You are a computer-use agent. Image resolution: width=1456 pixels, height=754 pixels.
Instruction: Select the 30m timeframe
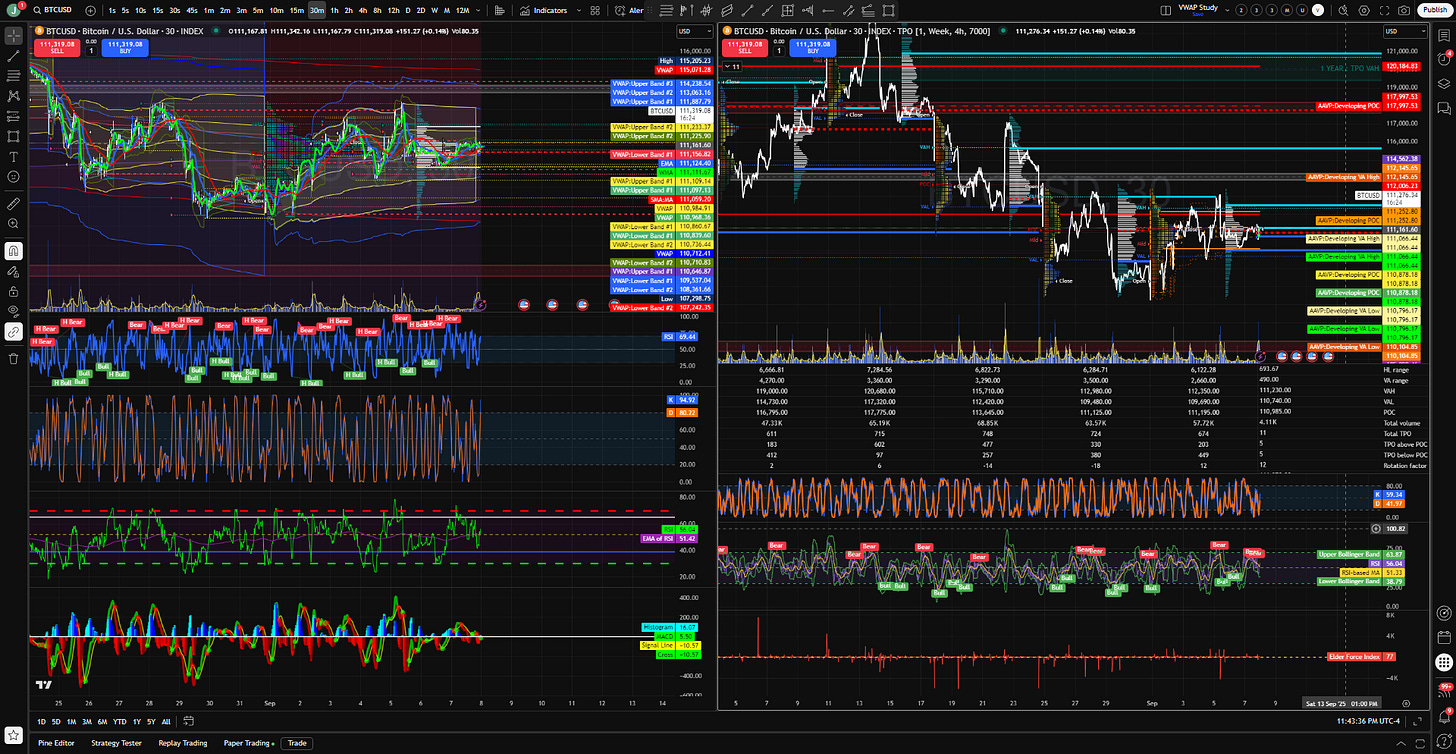[317, 10]
